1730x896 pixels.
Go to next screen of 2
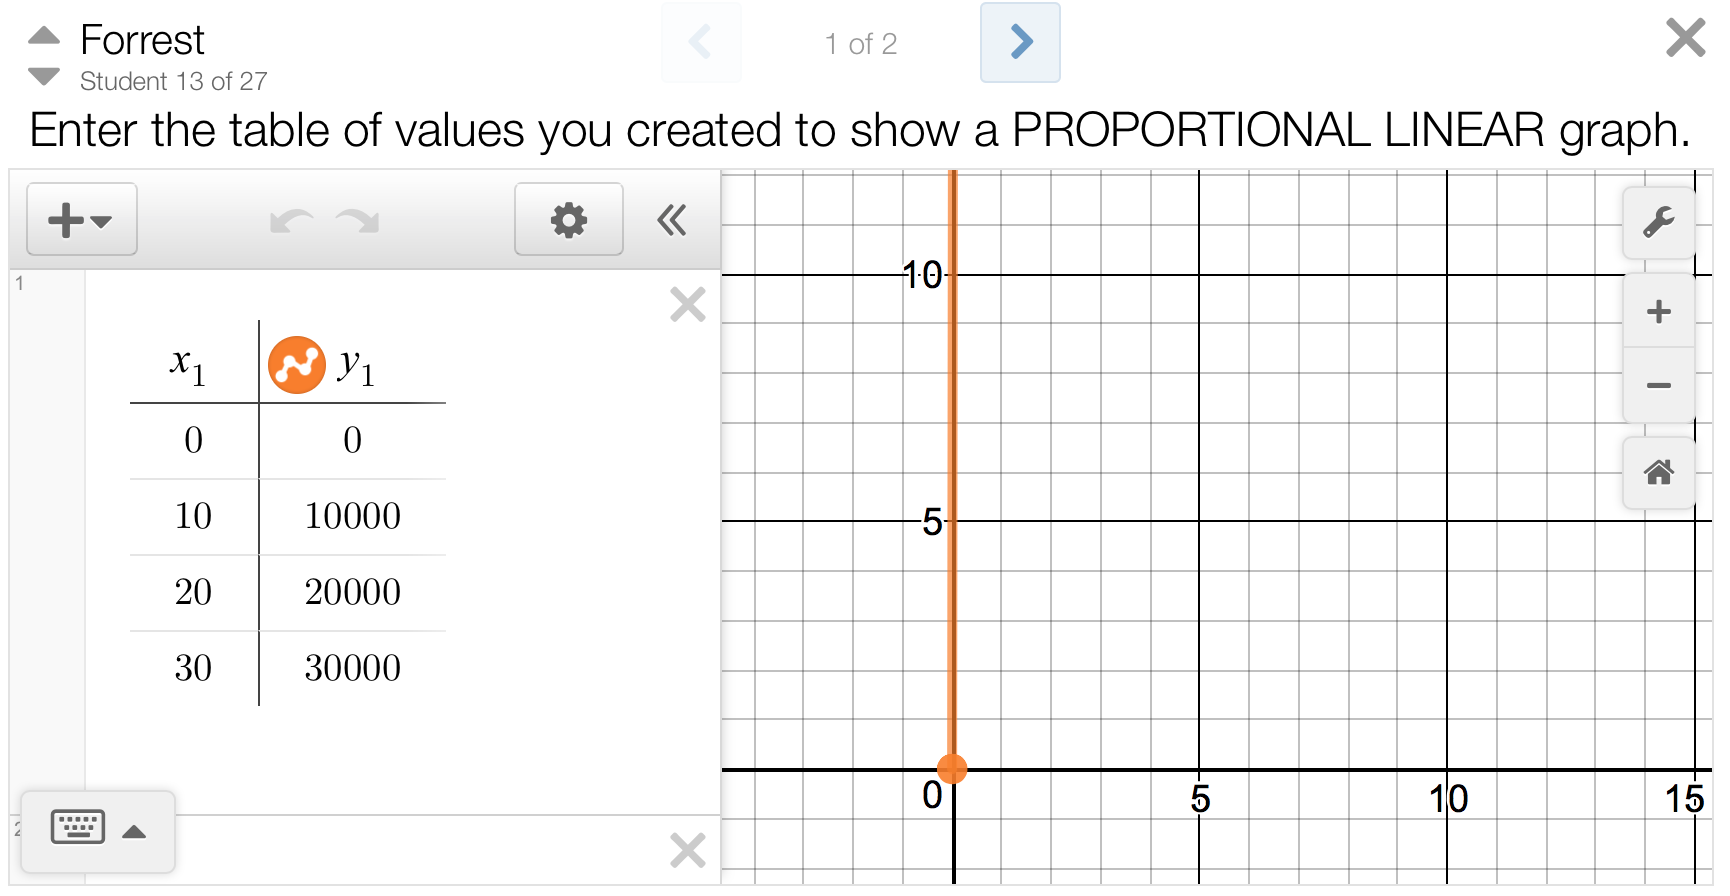click(x=1020, y=42)
